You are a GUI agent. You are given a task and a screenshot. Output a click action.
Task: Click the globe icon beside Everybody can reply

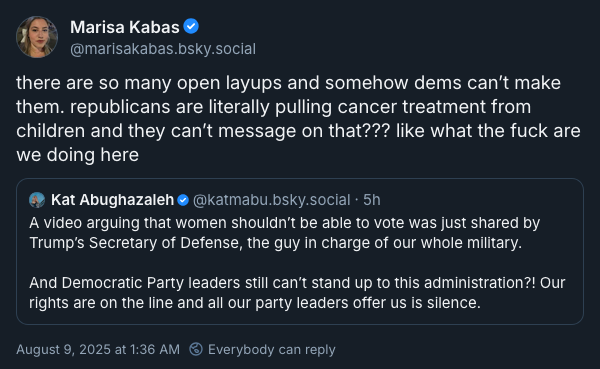click(196, 349)
